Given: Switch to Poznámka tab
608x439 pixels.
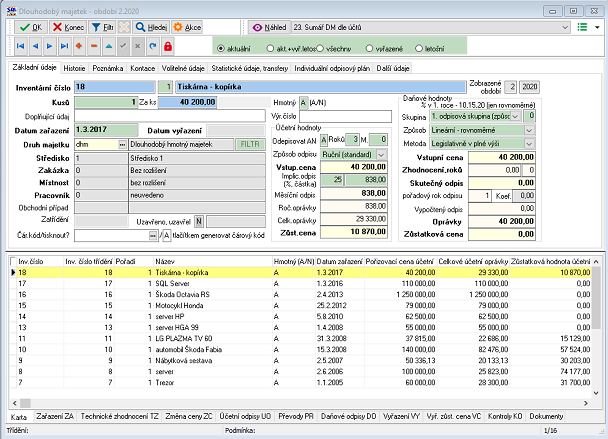Looking at the screenshot, I should point(107,68).
